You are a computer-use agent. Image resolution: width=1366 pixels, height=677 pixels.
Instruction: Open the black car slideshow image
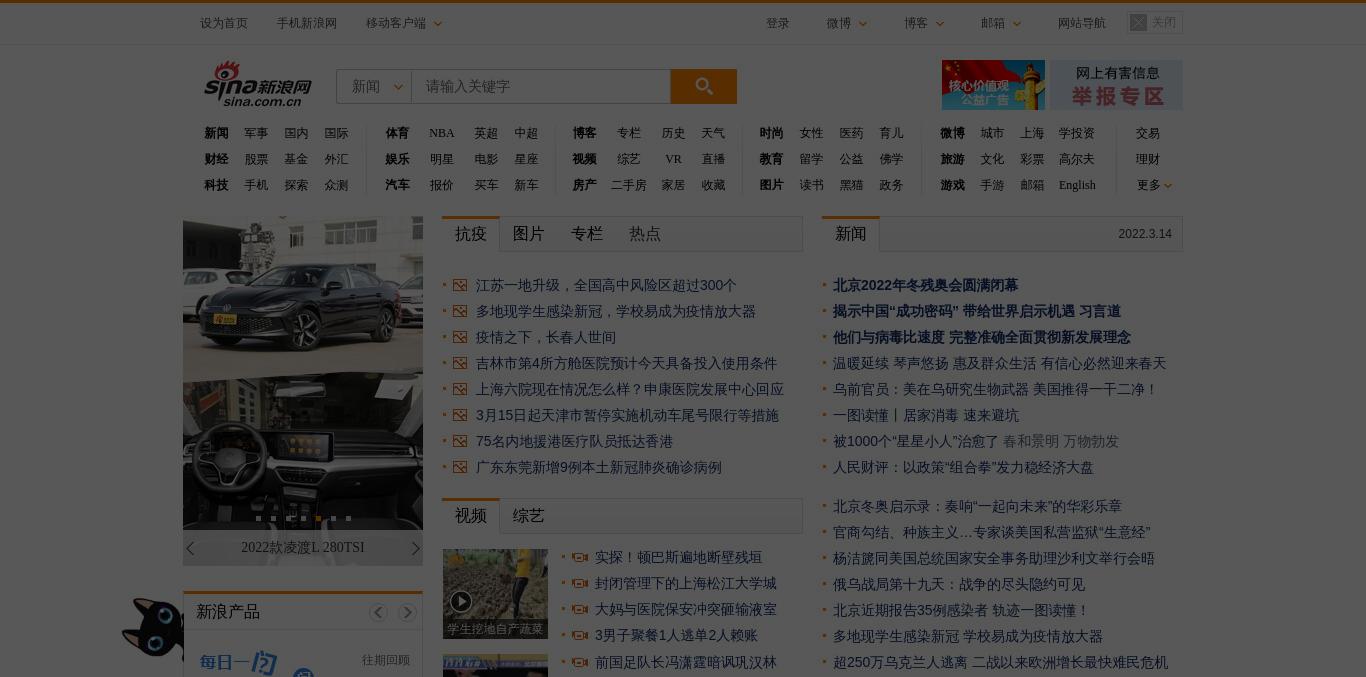tap(303, 294)
